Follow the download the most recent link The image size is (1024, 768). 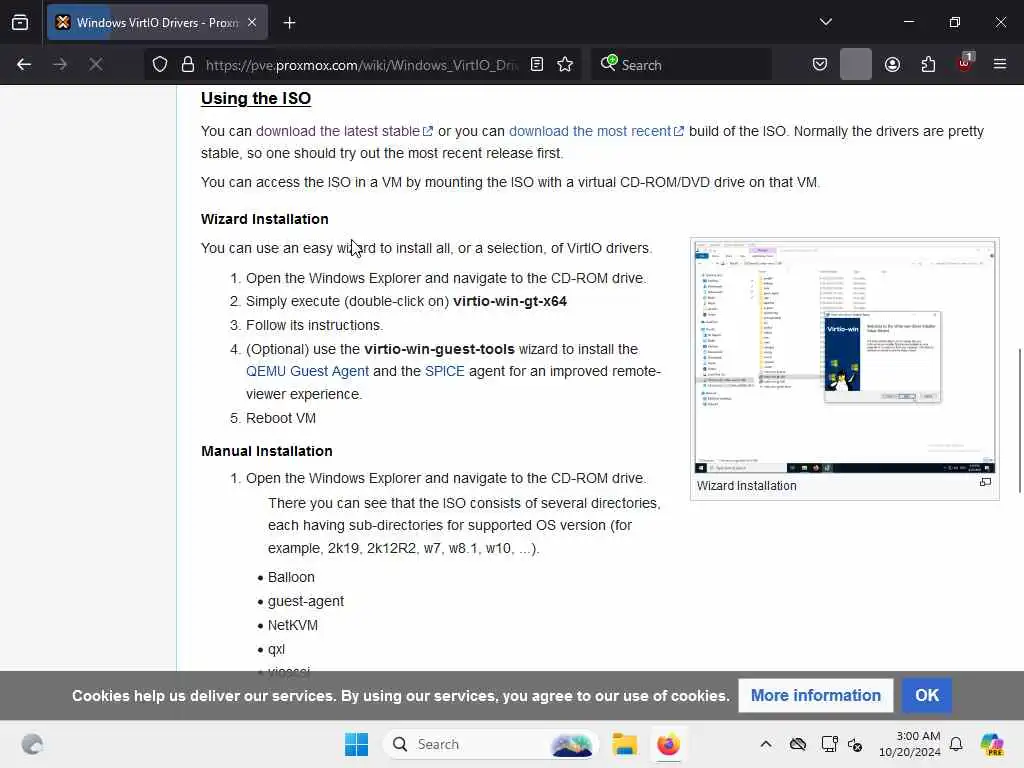coord(596,131)
